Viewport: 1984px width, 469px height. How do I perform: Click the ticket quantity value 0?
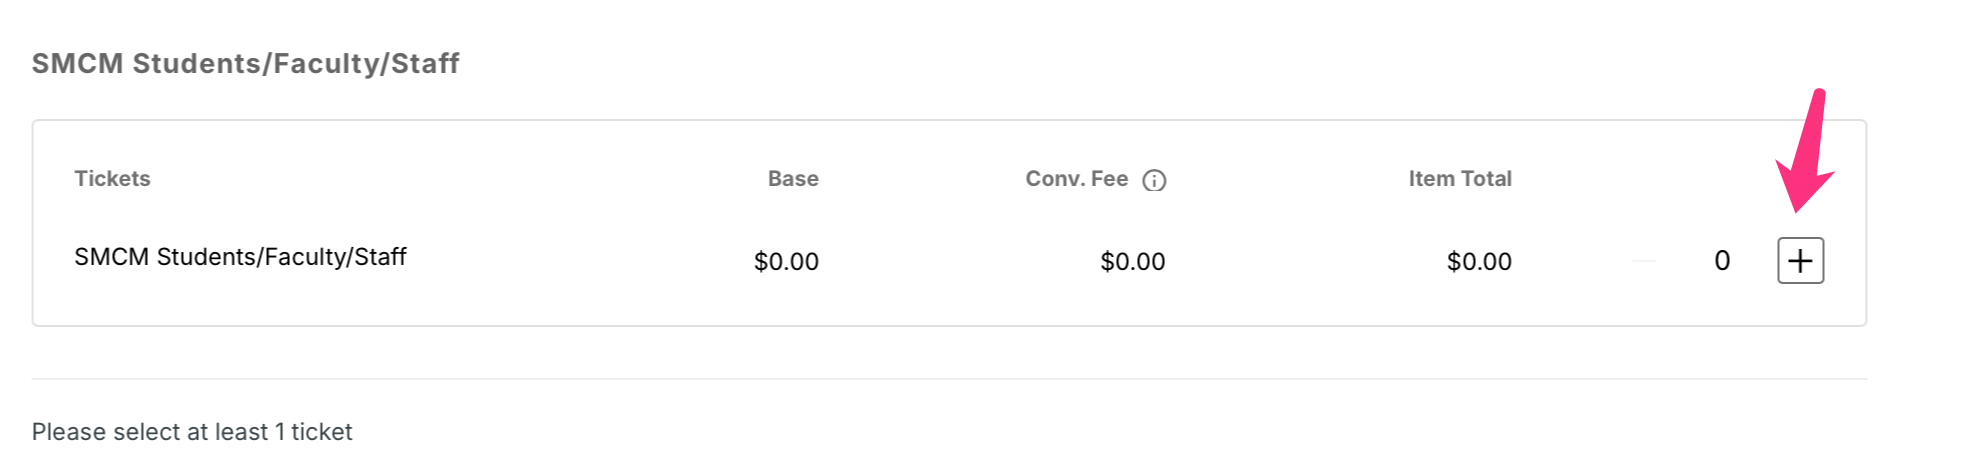pyautogui.click(x=1722, y=261)
